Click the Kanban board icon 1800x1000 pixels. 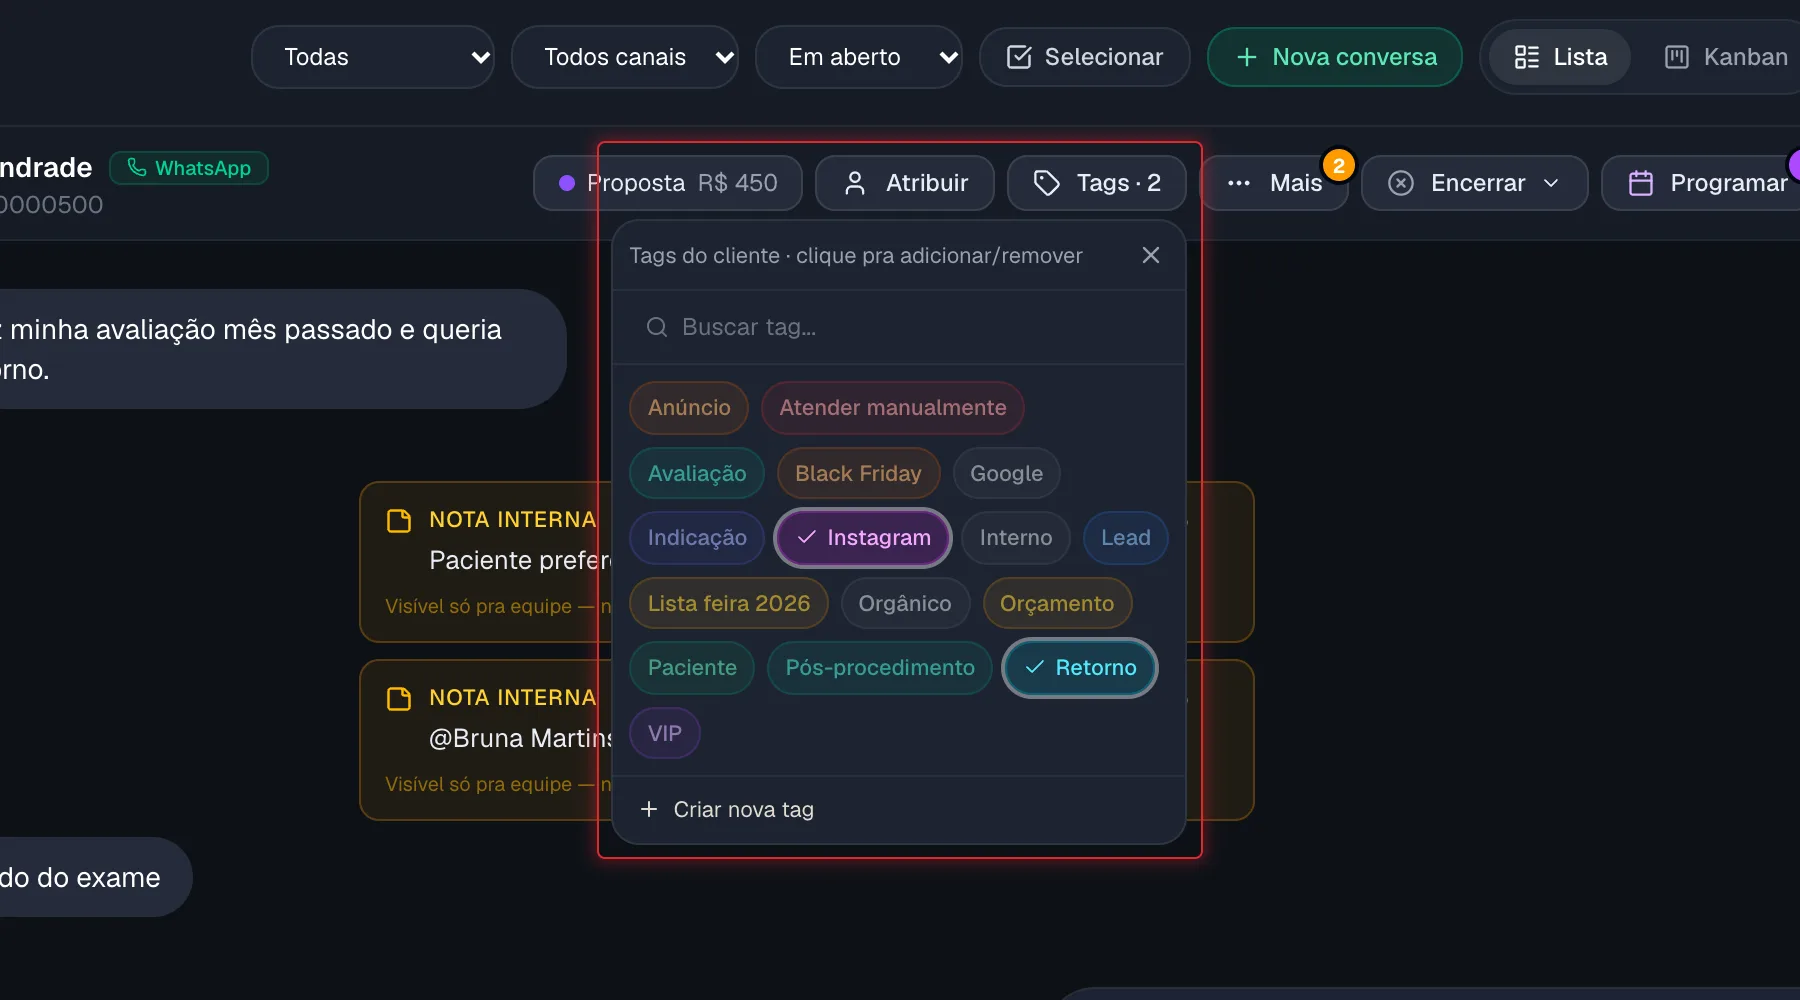pos(1677,57)
